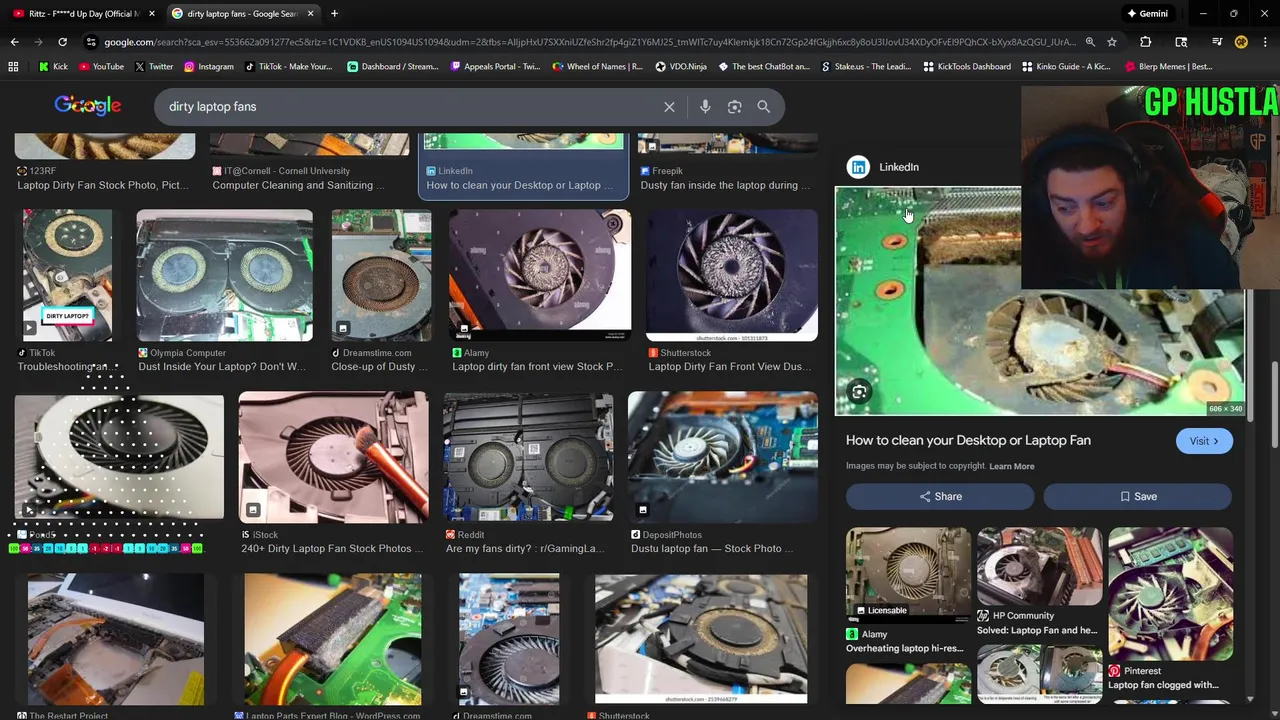Click the Google logo
The image size is (1280, 720).
coord(88,106)
